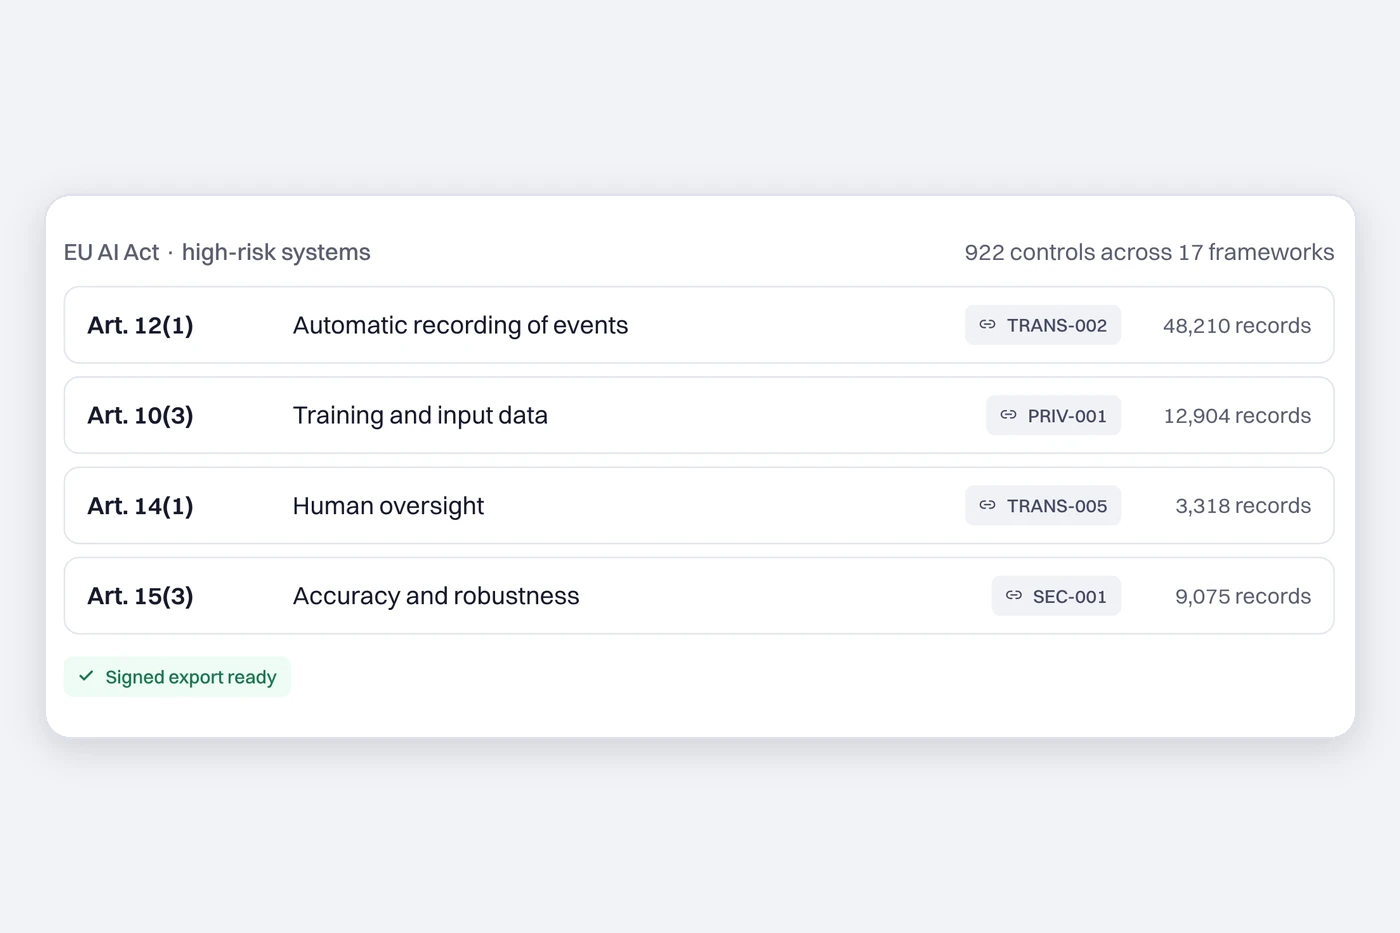
Task: Click '922 controls across 17 frameworks' summary
Action: pyautogui.click(x=1149, y=252)
